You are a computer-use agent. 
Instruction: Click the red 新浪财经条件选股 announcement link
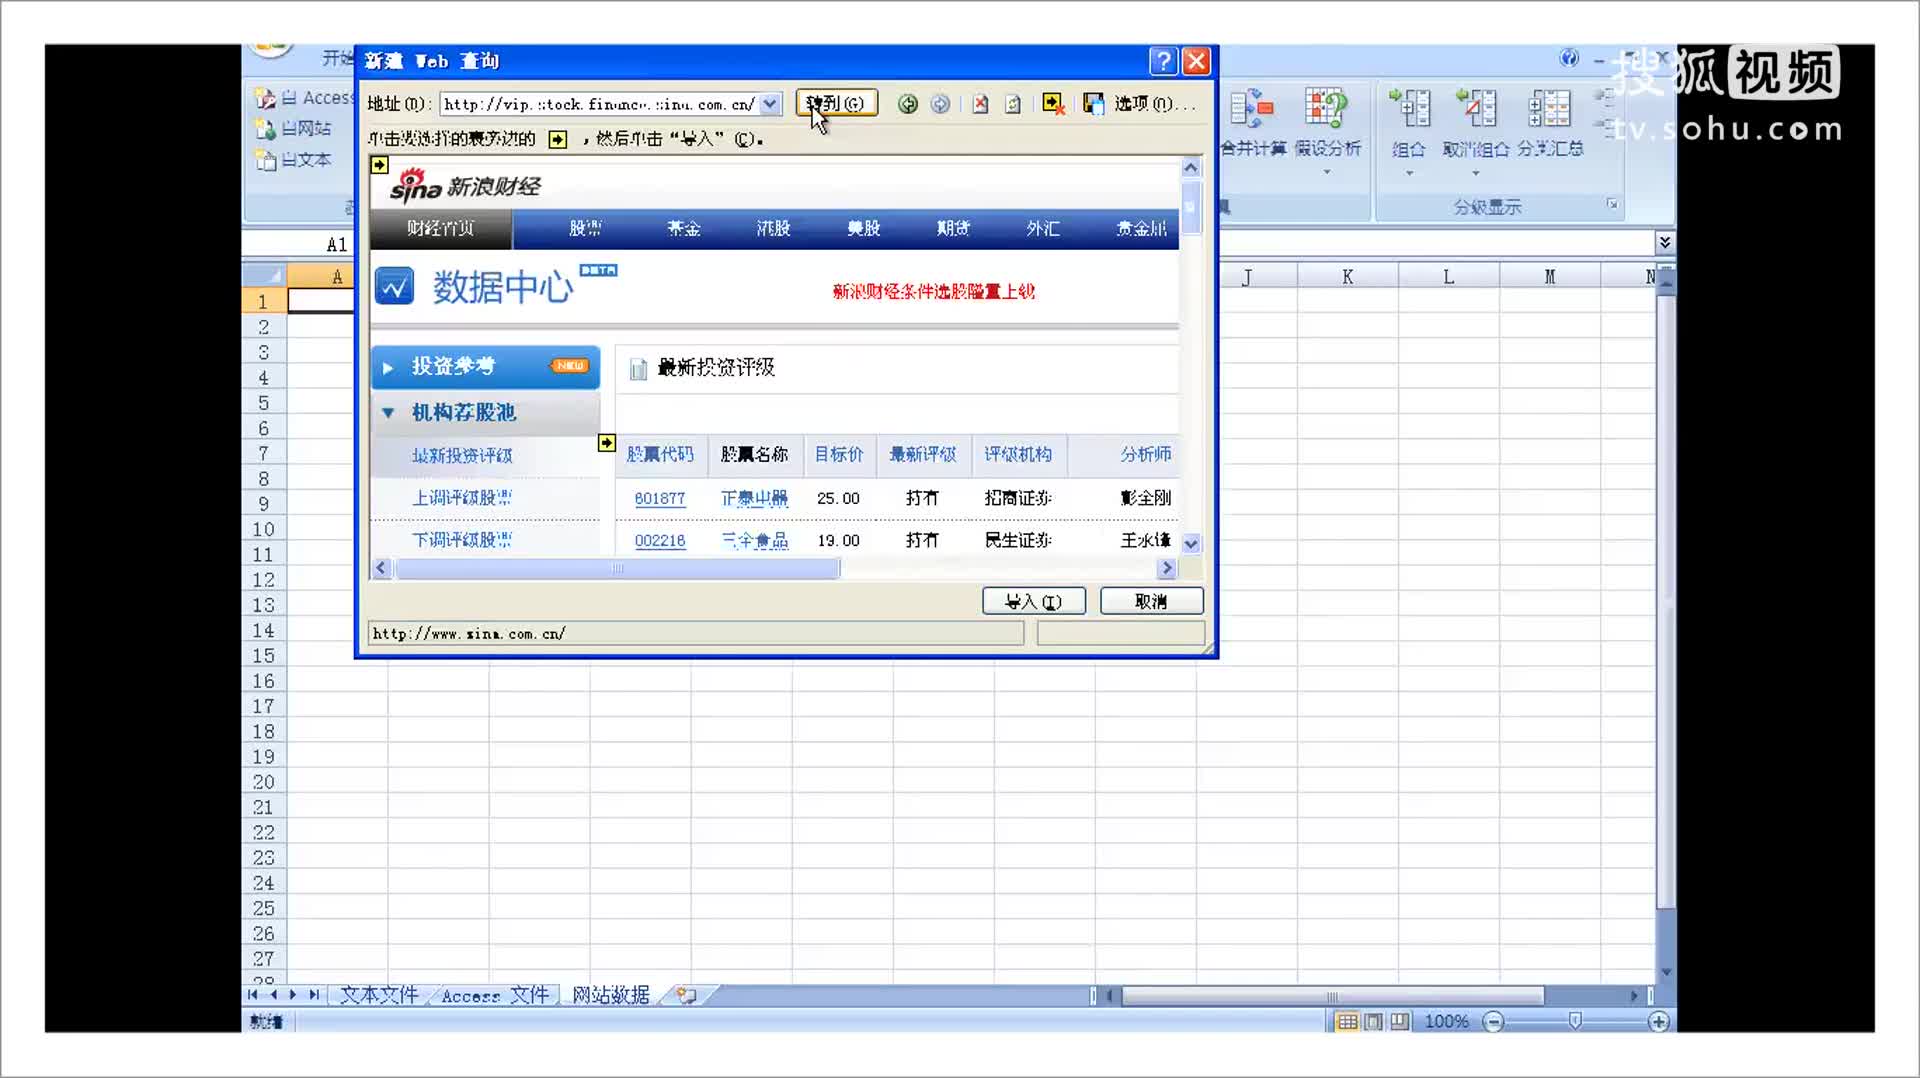[x=934, y=291]
